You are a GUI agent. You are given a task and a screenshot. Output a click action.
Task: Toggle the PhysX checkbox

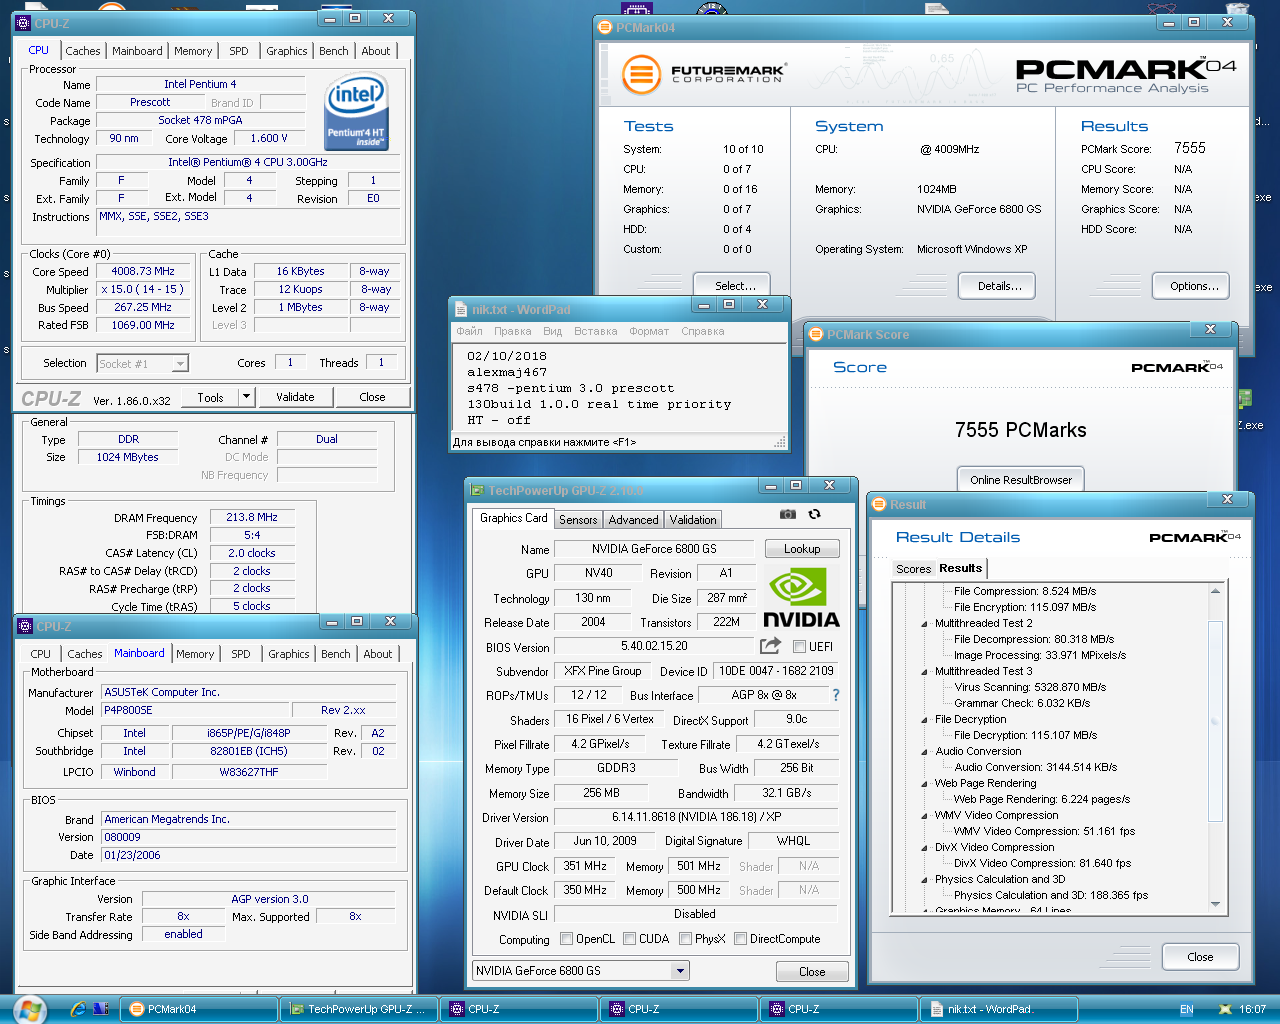point(685,939)
